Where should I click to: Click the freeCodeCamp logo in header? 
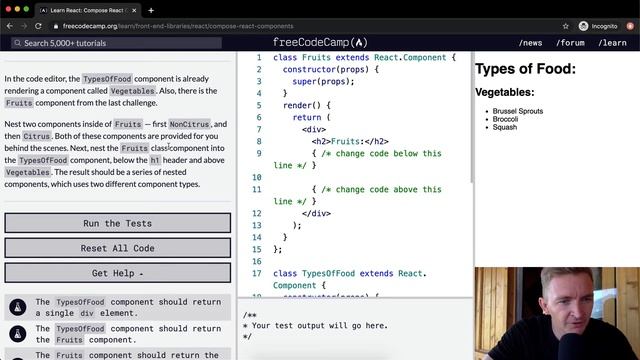pos(320,42)
